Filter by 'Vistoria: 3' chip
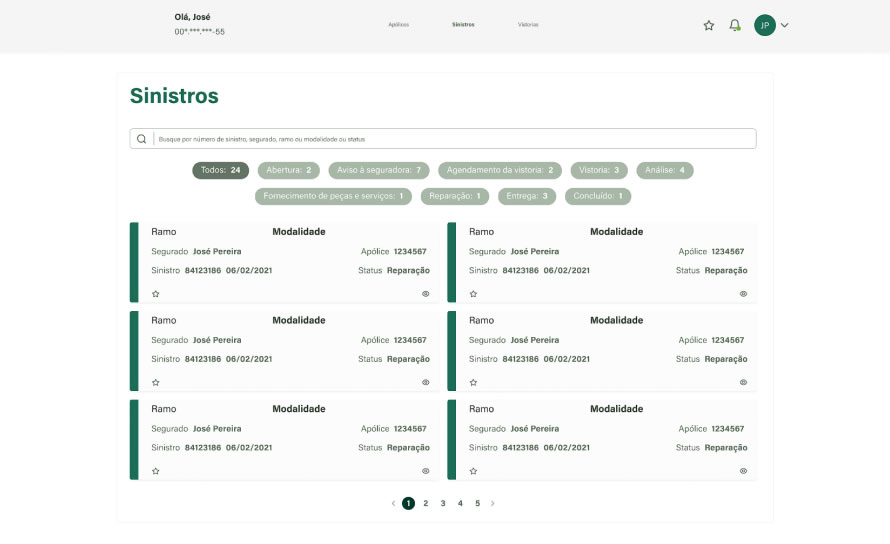 599,170
